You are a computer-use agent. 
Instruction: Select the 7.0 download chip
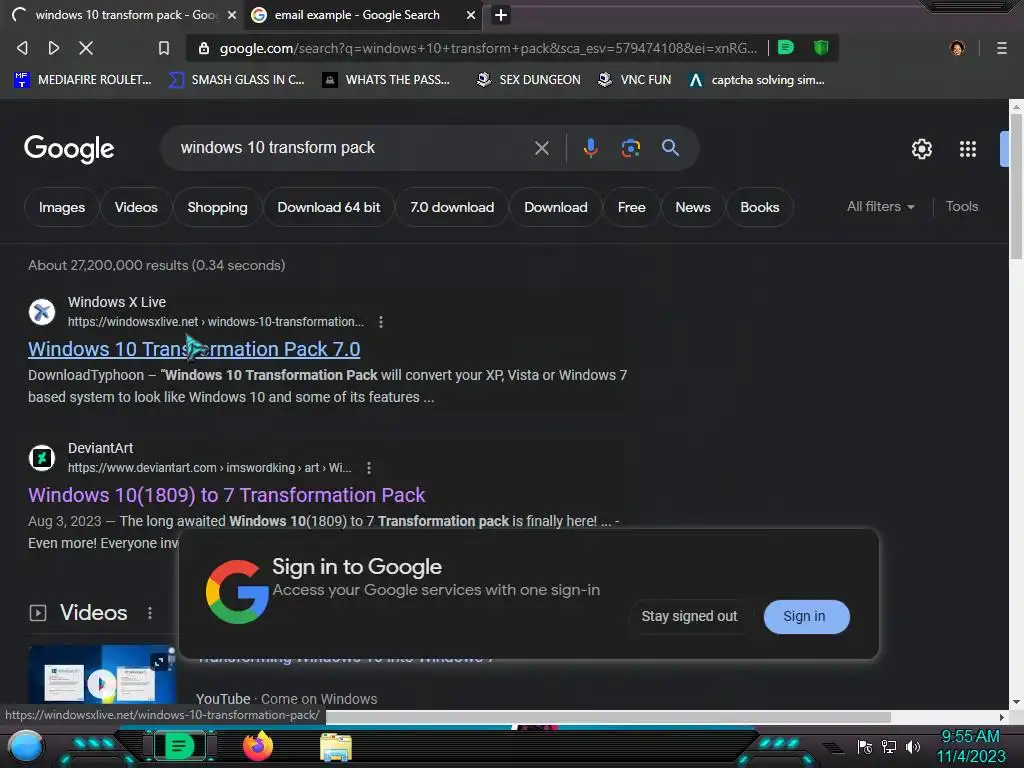click(452, 207)
